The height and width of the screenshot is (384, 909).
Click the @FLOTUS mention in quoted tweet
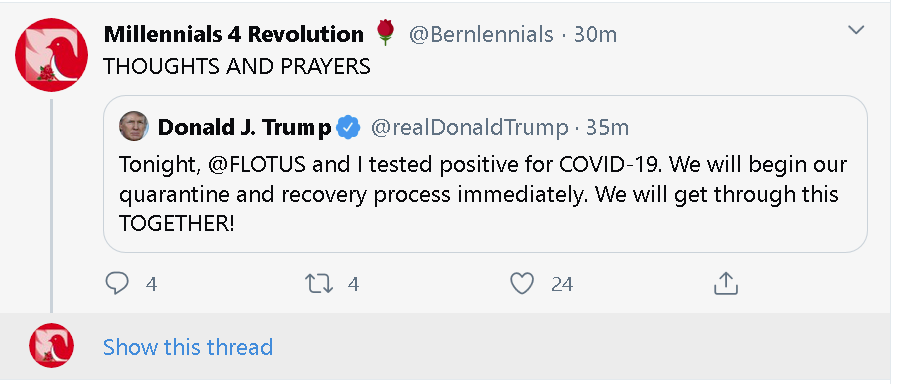pos(257,165)
